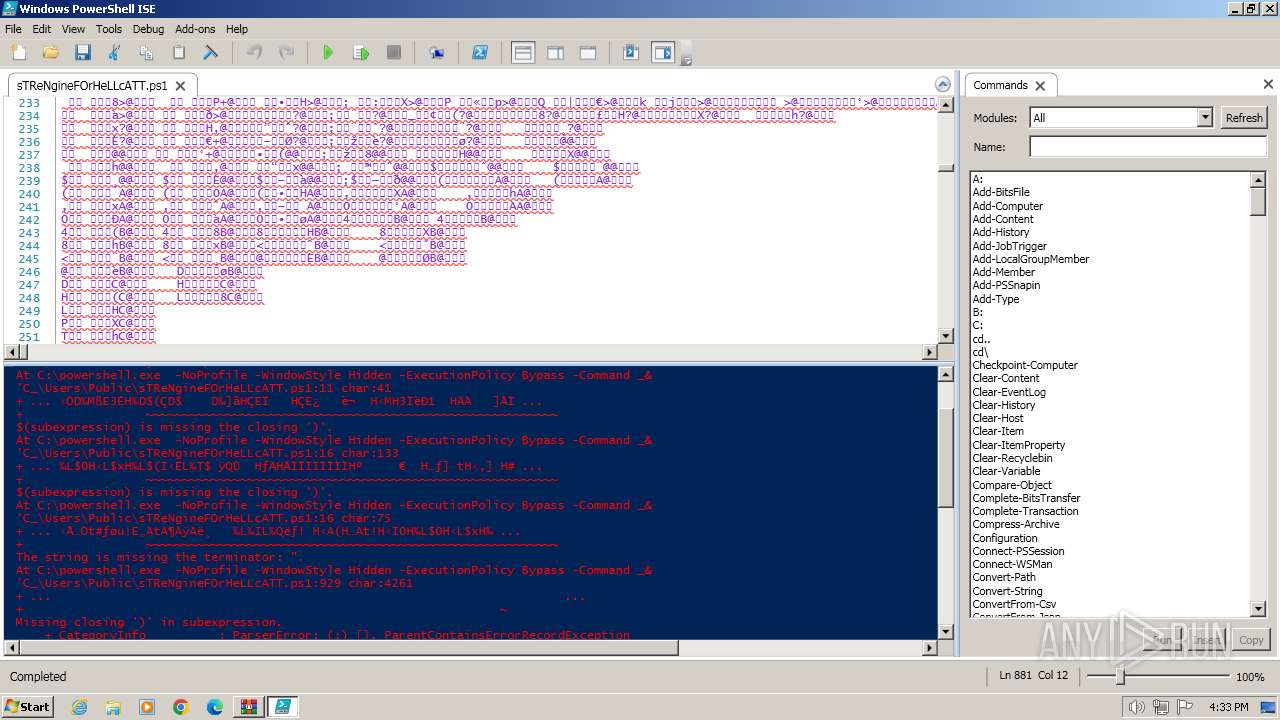
Task: Click the commands list vertical scrollbar
Action: click(1259, 395)
